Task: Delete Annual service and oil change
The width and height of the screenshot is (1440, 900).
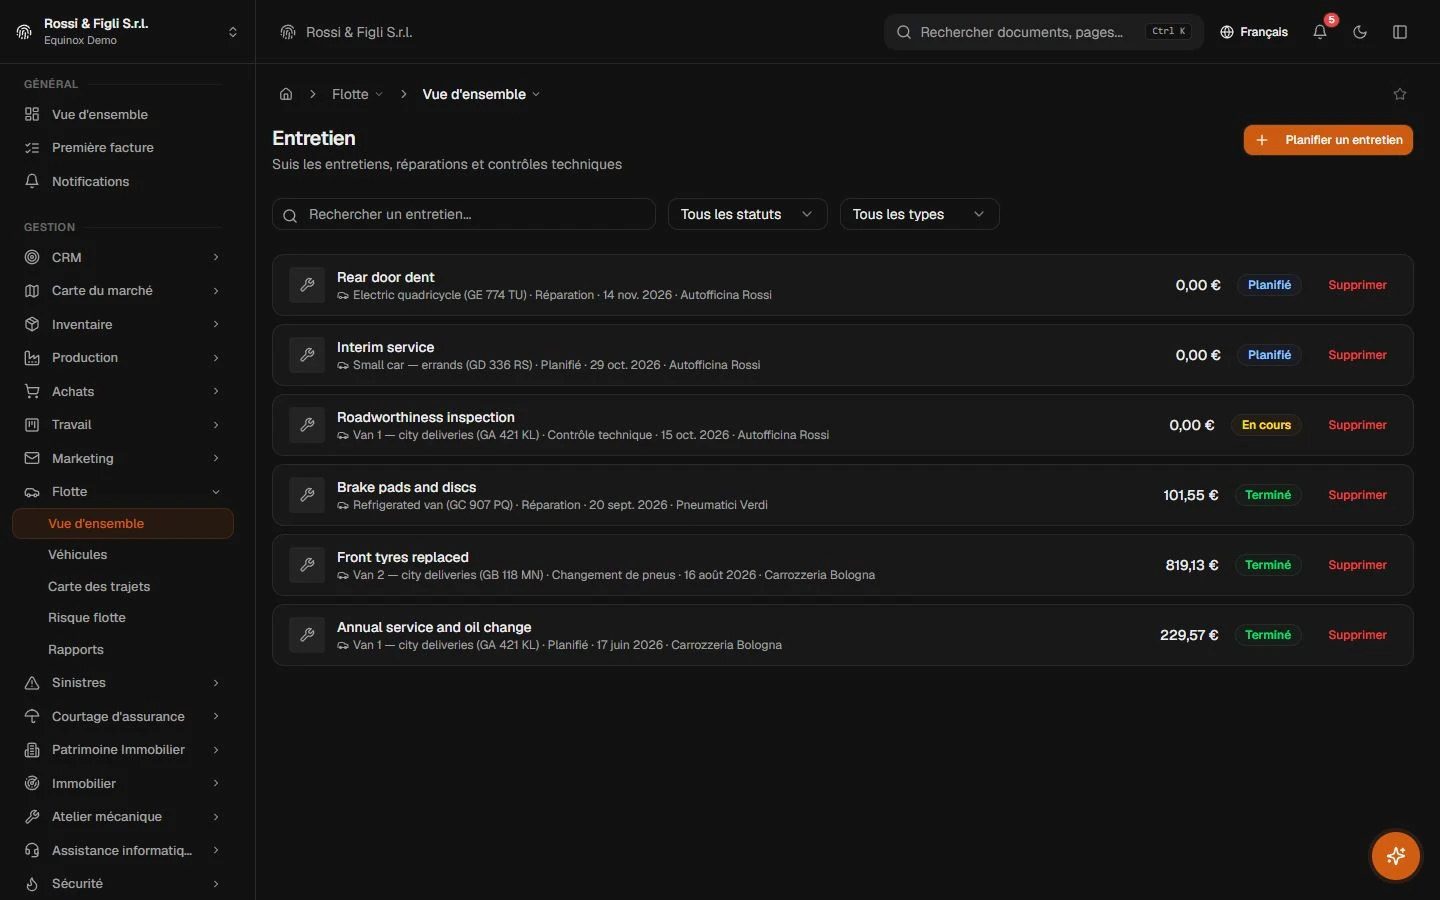Action: 1357,635
